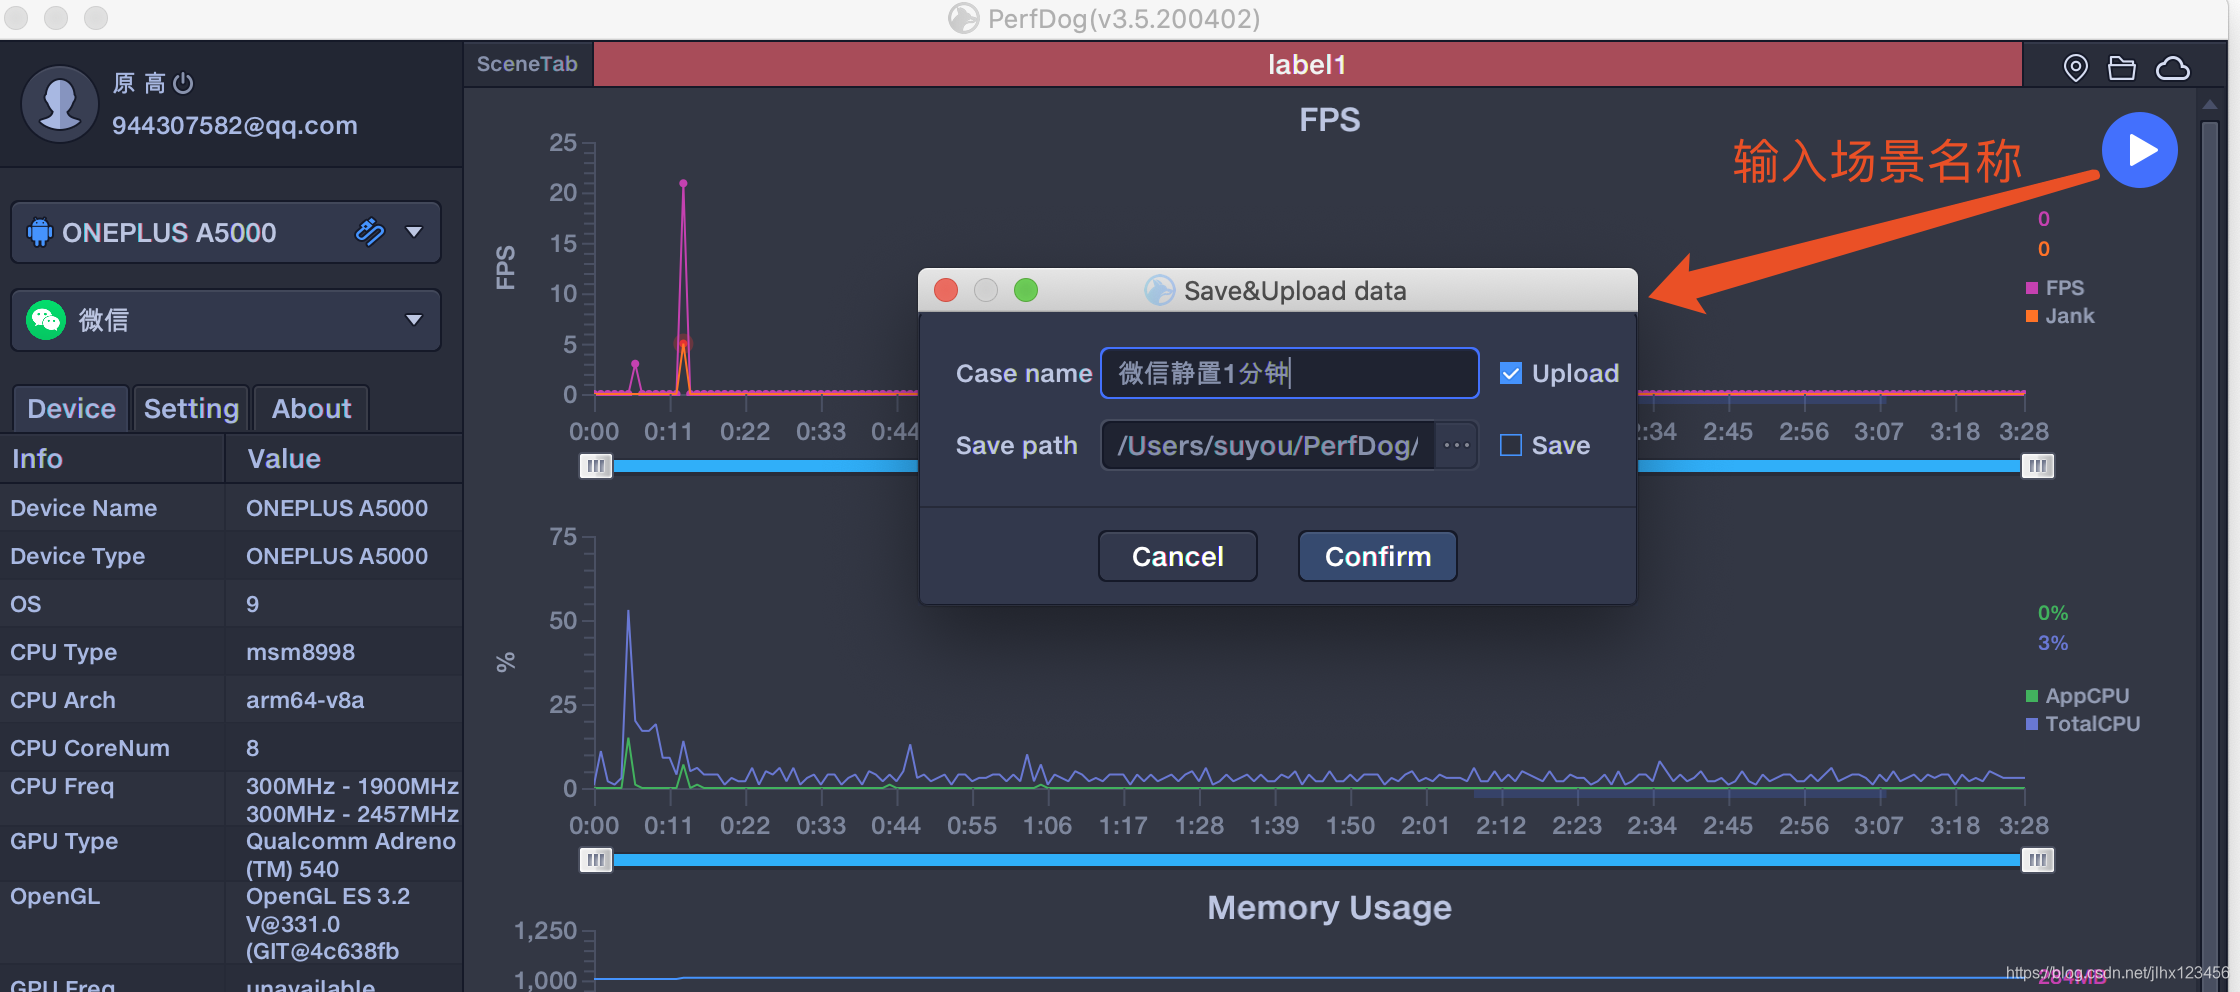This screenshot has height=992, width=2240.
Task: Click the Confirm button
Action: point(1377,556)
